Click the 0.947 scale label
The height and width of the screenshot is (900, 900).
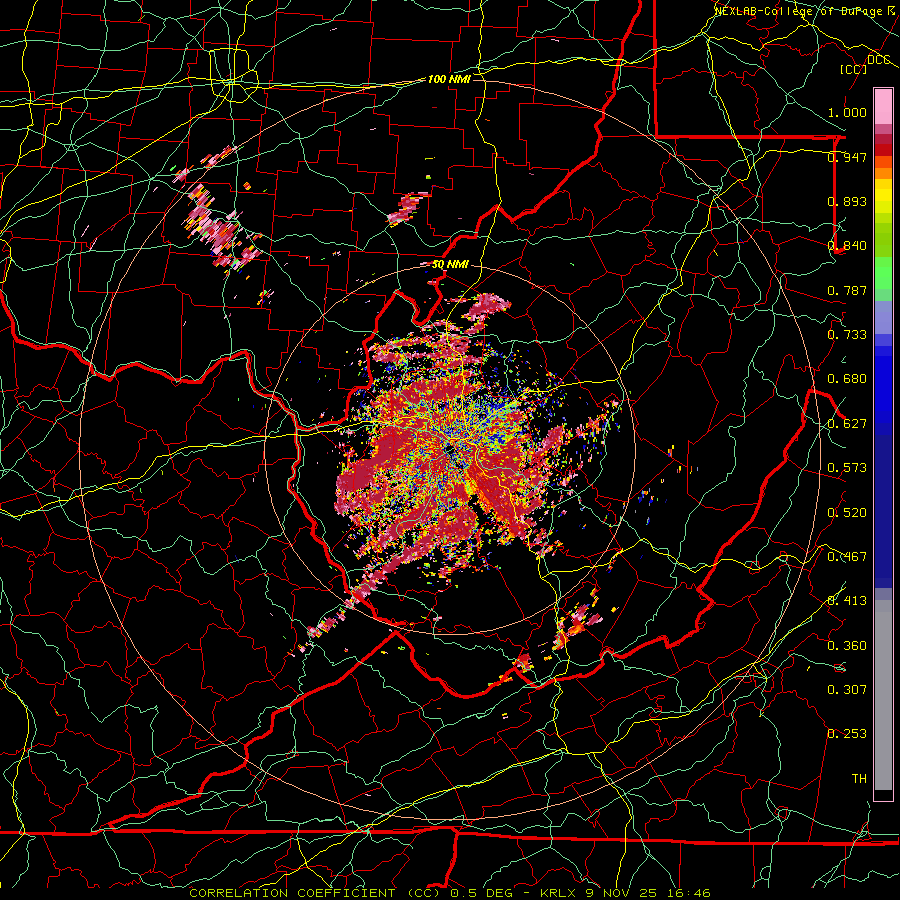(x=847, y=157)
